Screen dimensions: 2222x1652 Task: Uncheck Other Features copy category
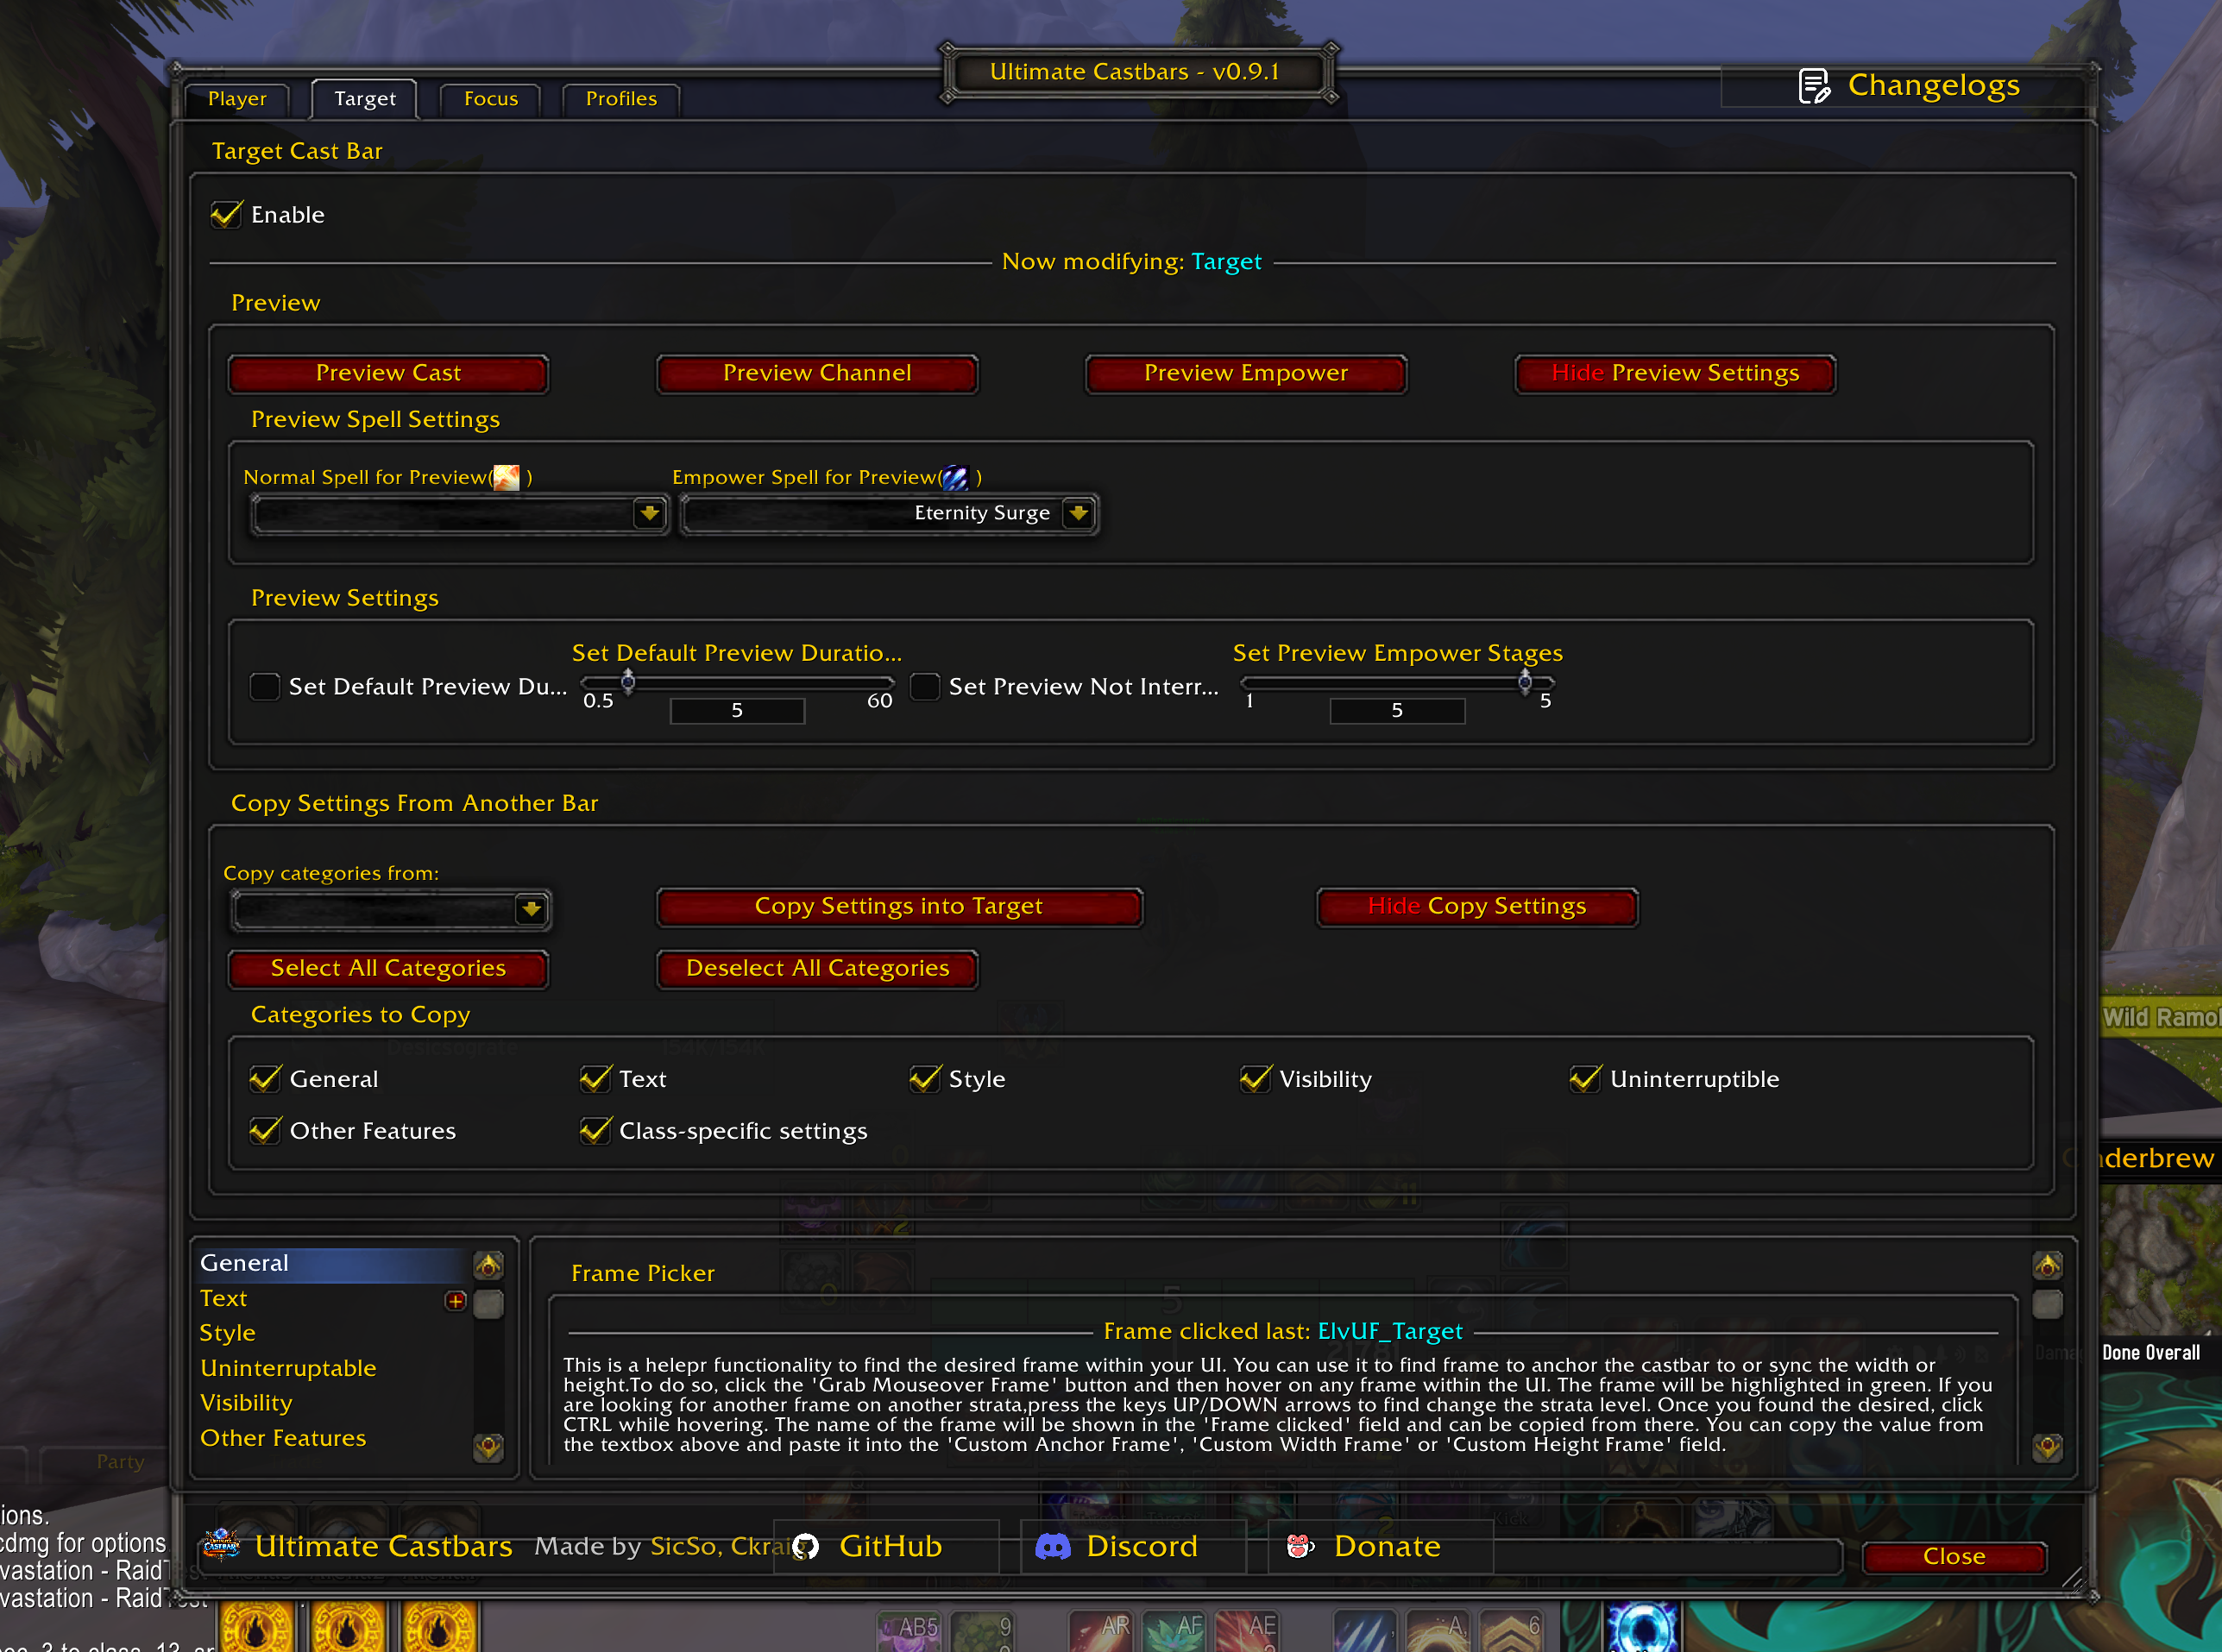265,1131
